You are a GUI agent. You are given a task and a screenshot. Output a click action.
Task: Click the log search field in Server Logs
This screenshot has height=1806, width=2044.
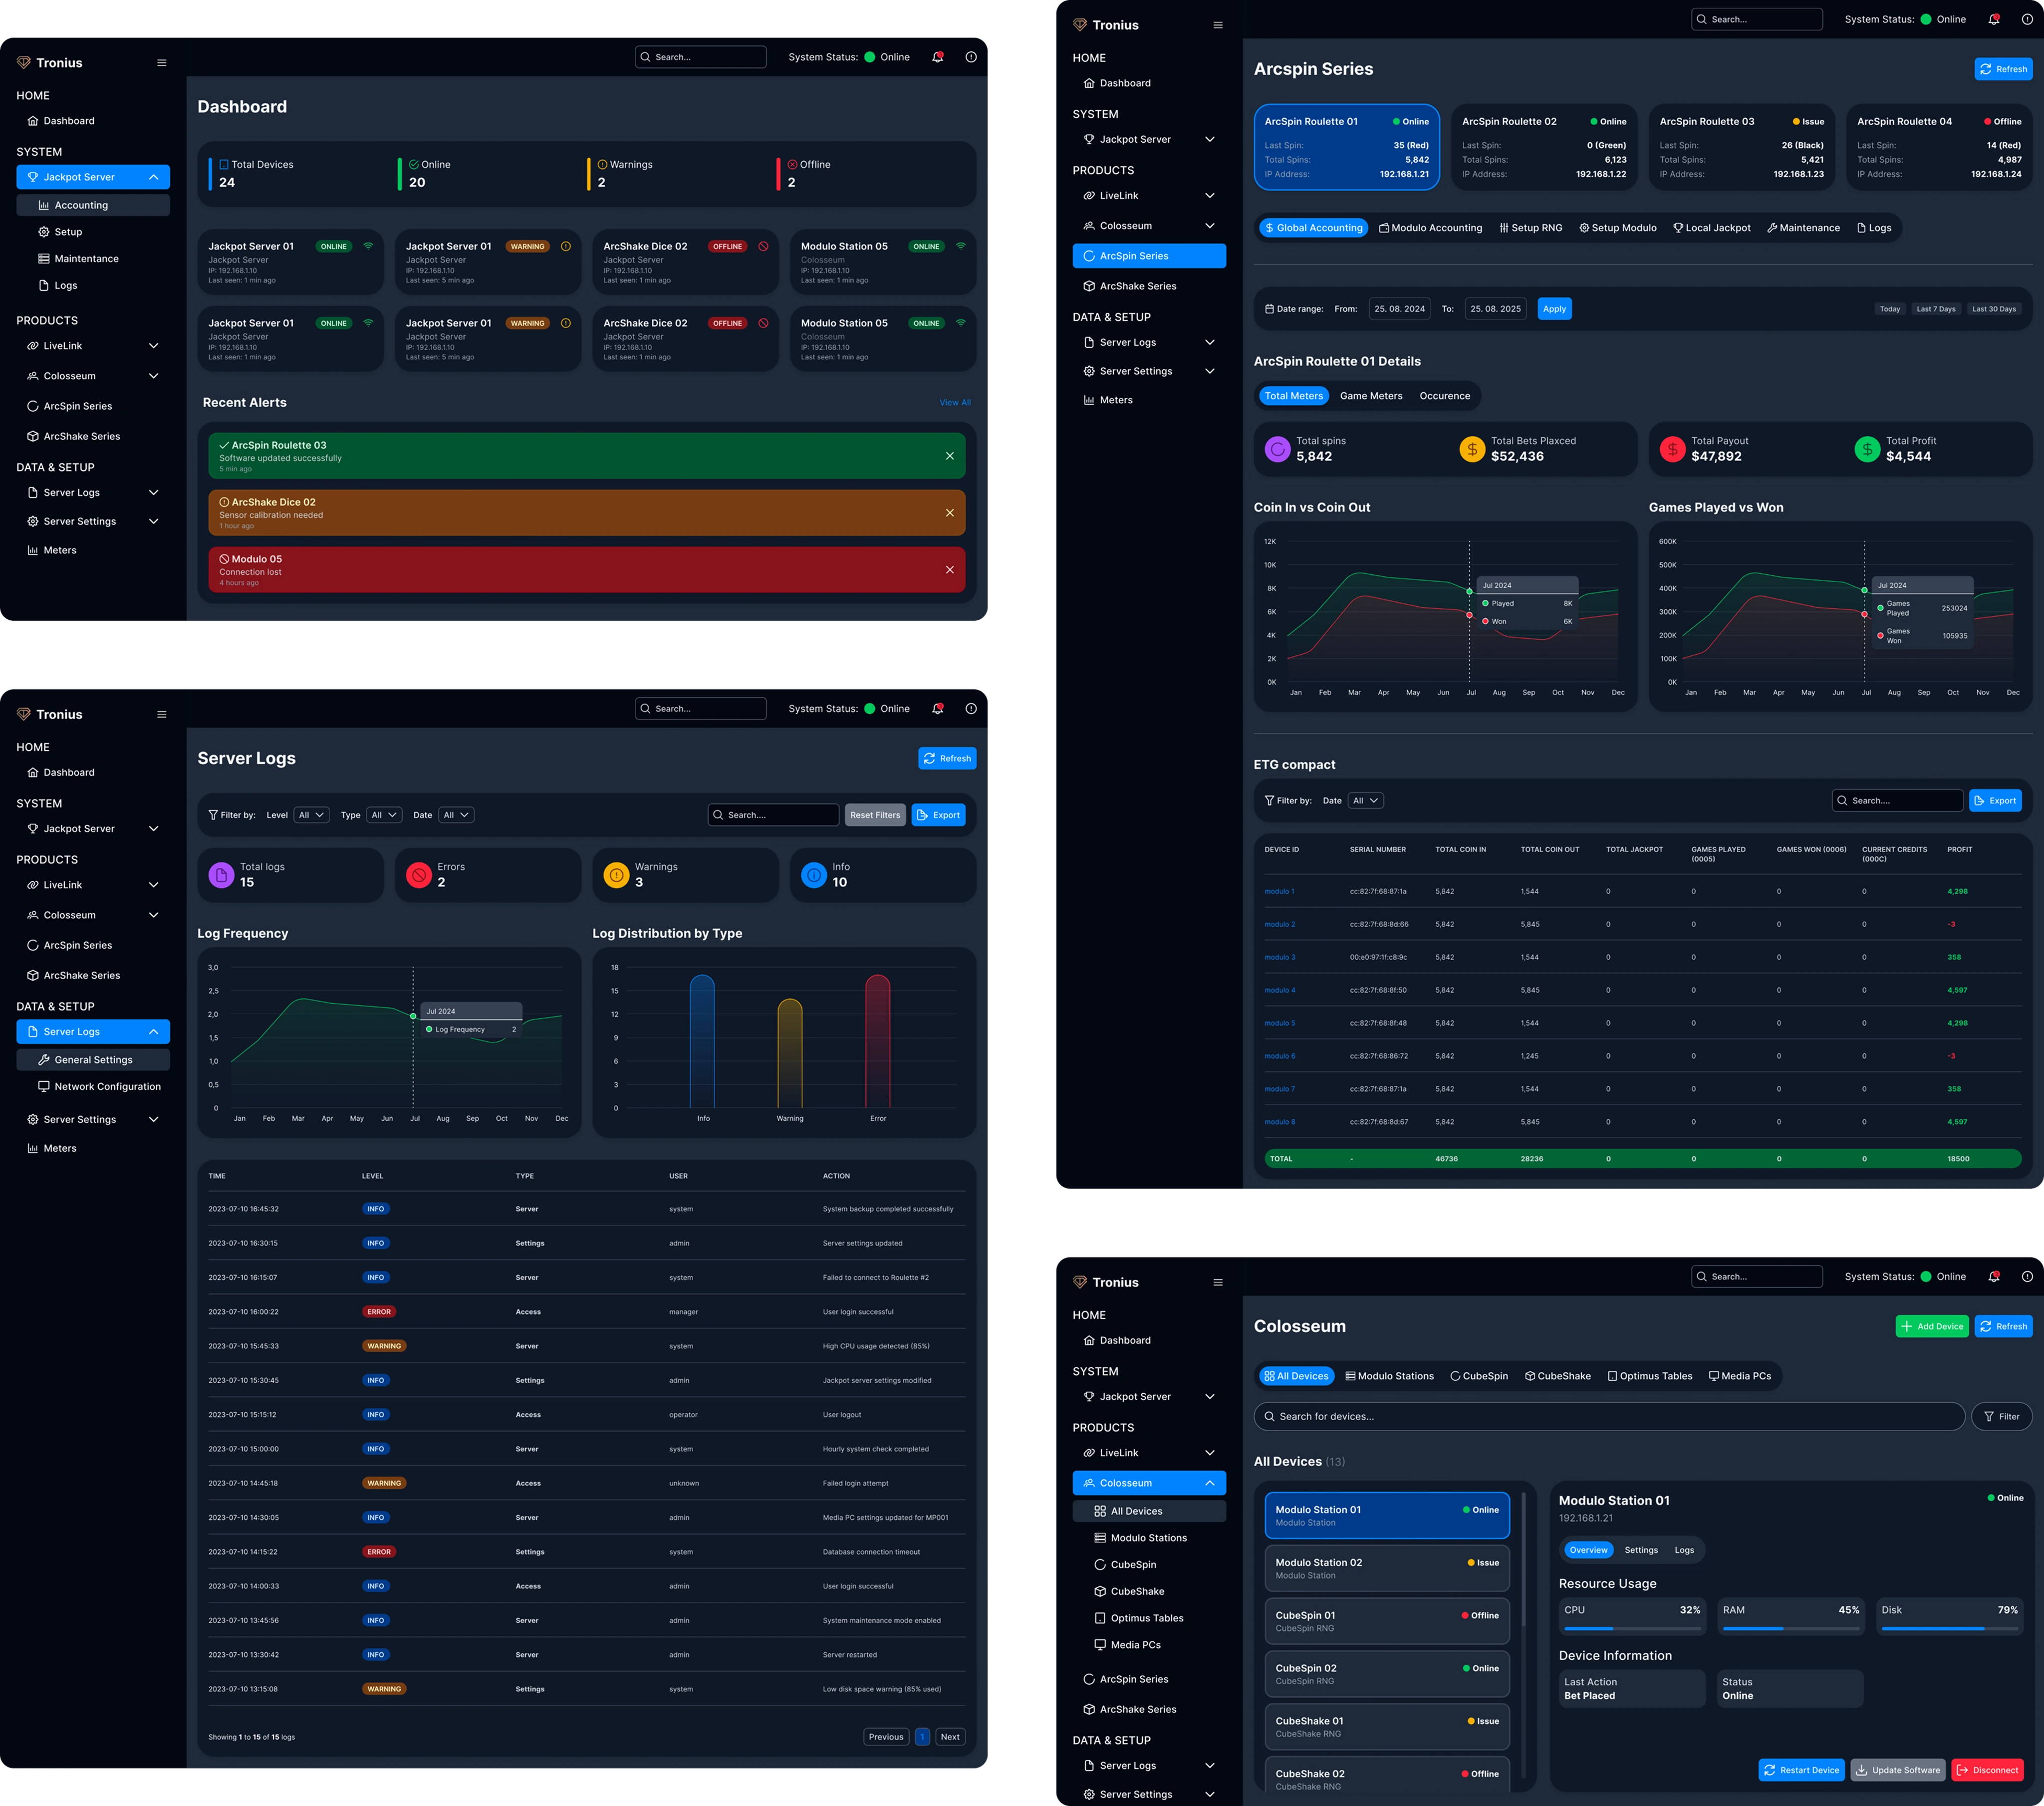773,815
